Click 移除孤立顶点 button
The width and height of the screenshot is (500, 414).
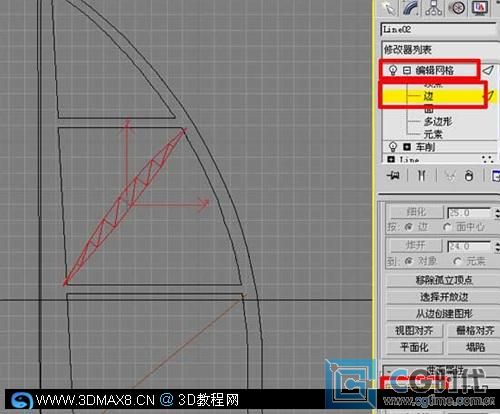click(444, 280)
